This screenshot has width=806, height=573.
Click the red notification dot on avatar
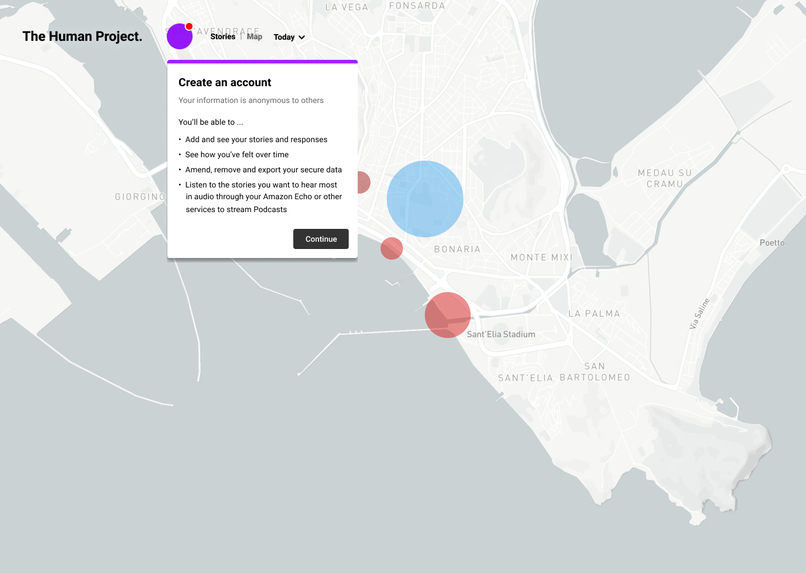[x=189, y=26]
